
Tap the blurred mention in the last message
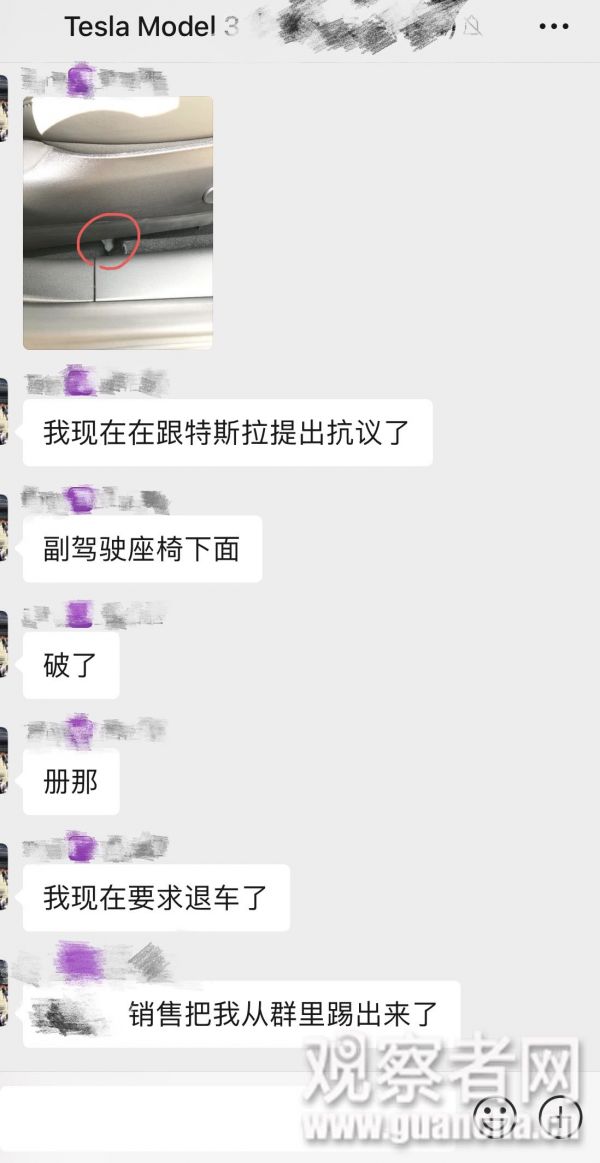70,1016
